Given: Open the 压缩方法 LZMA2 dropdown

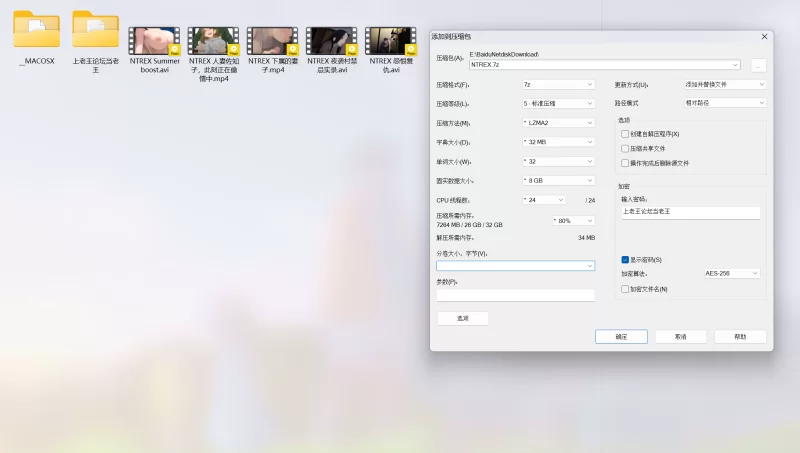Looking at the screenshot, I should [558, 123].
